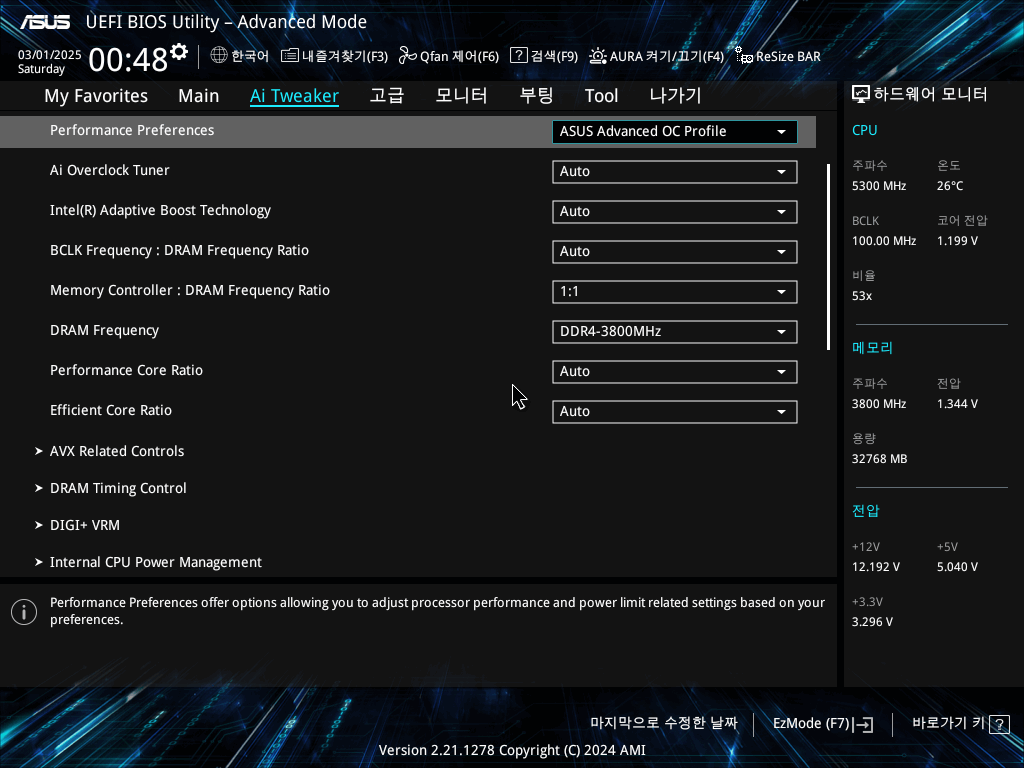Click the AURA light bulb icon
This screenshot has width=1024, height=768.
598,56
